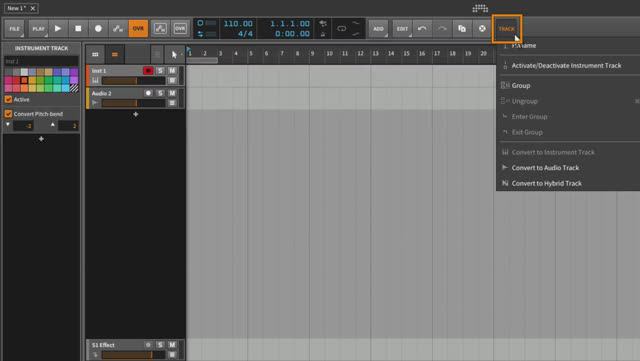Toggle the orange arranger timeline view icon
The height and width of the screenshot is (361, 640).
pyautogui.click(x=115, y=54)
